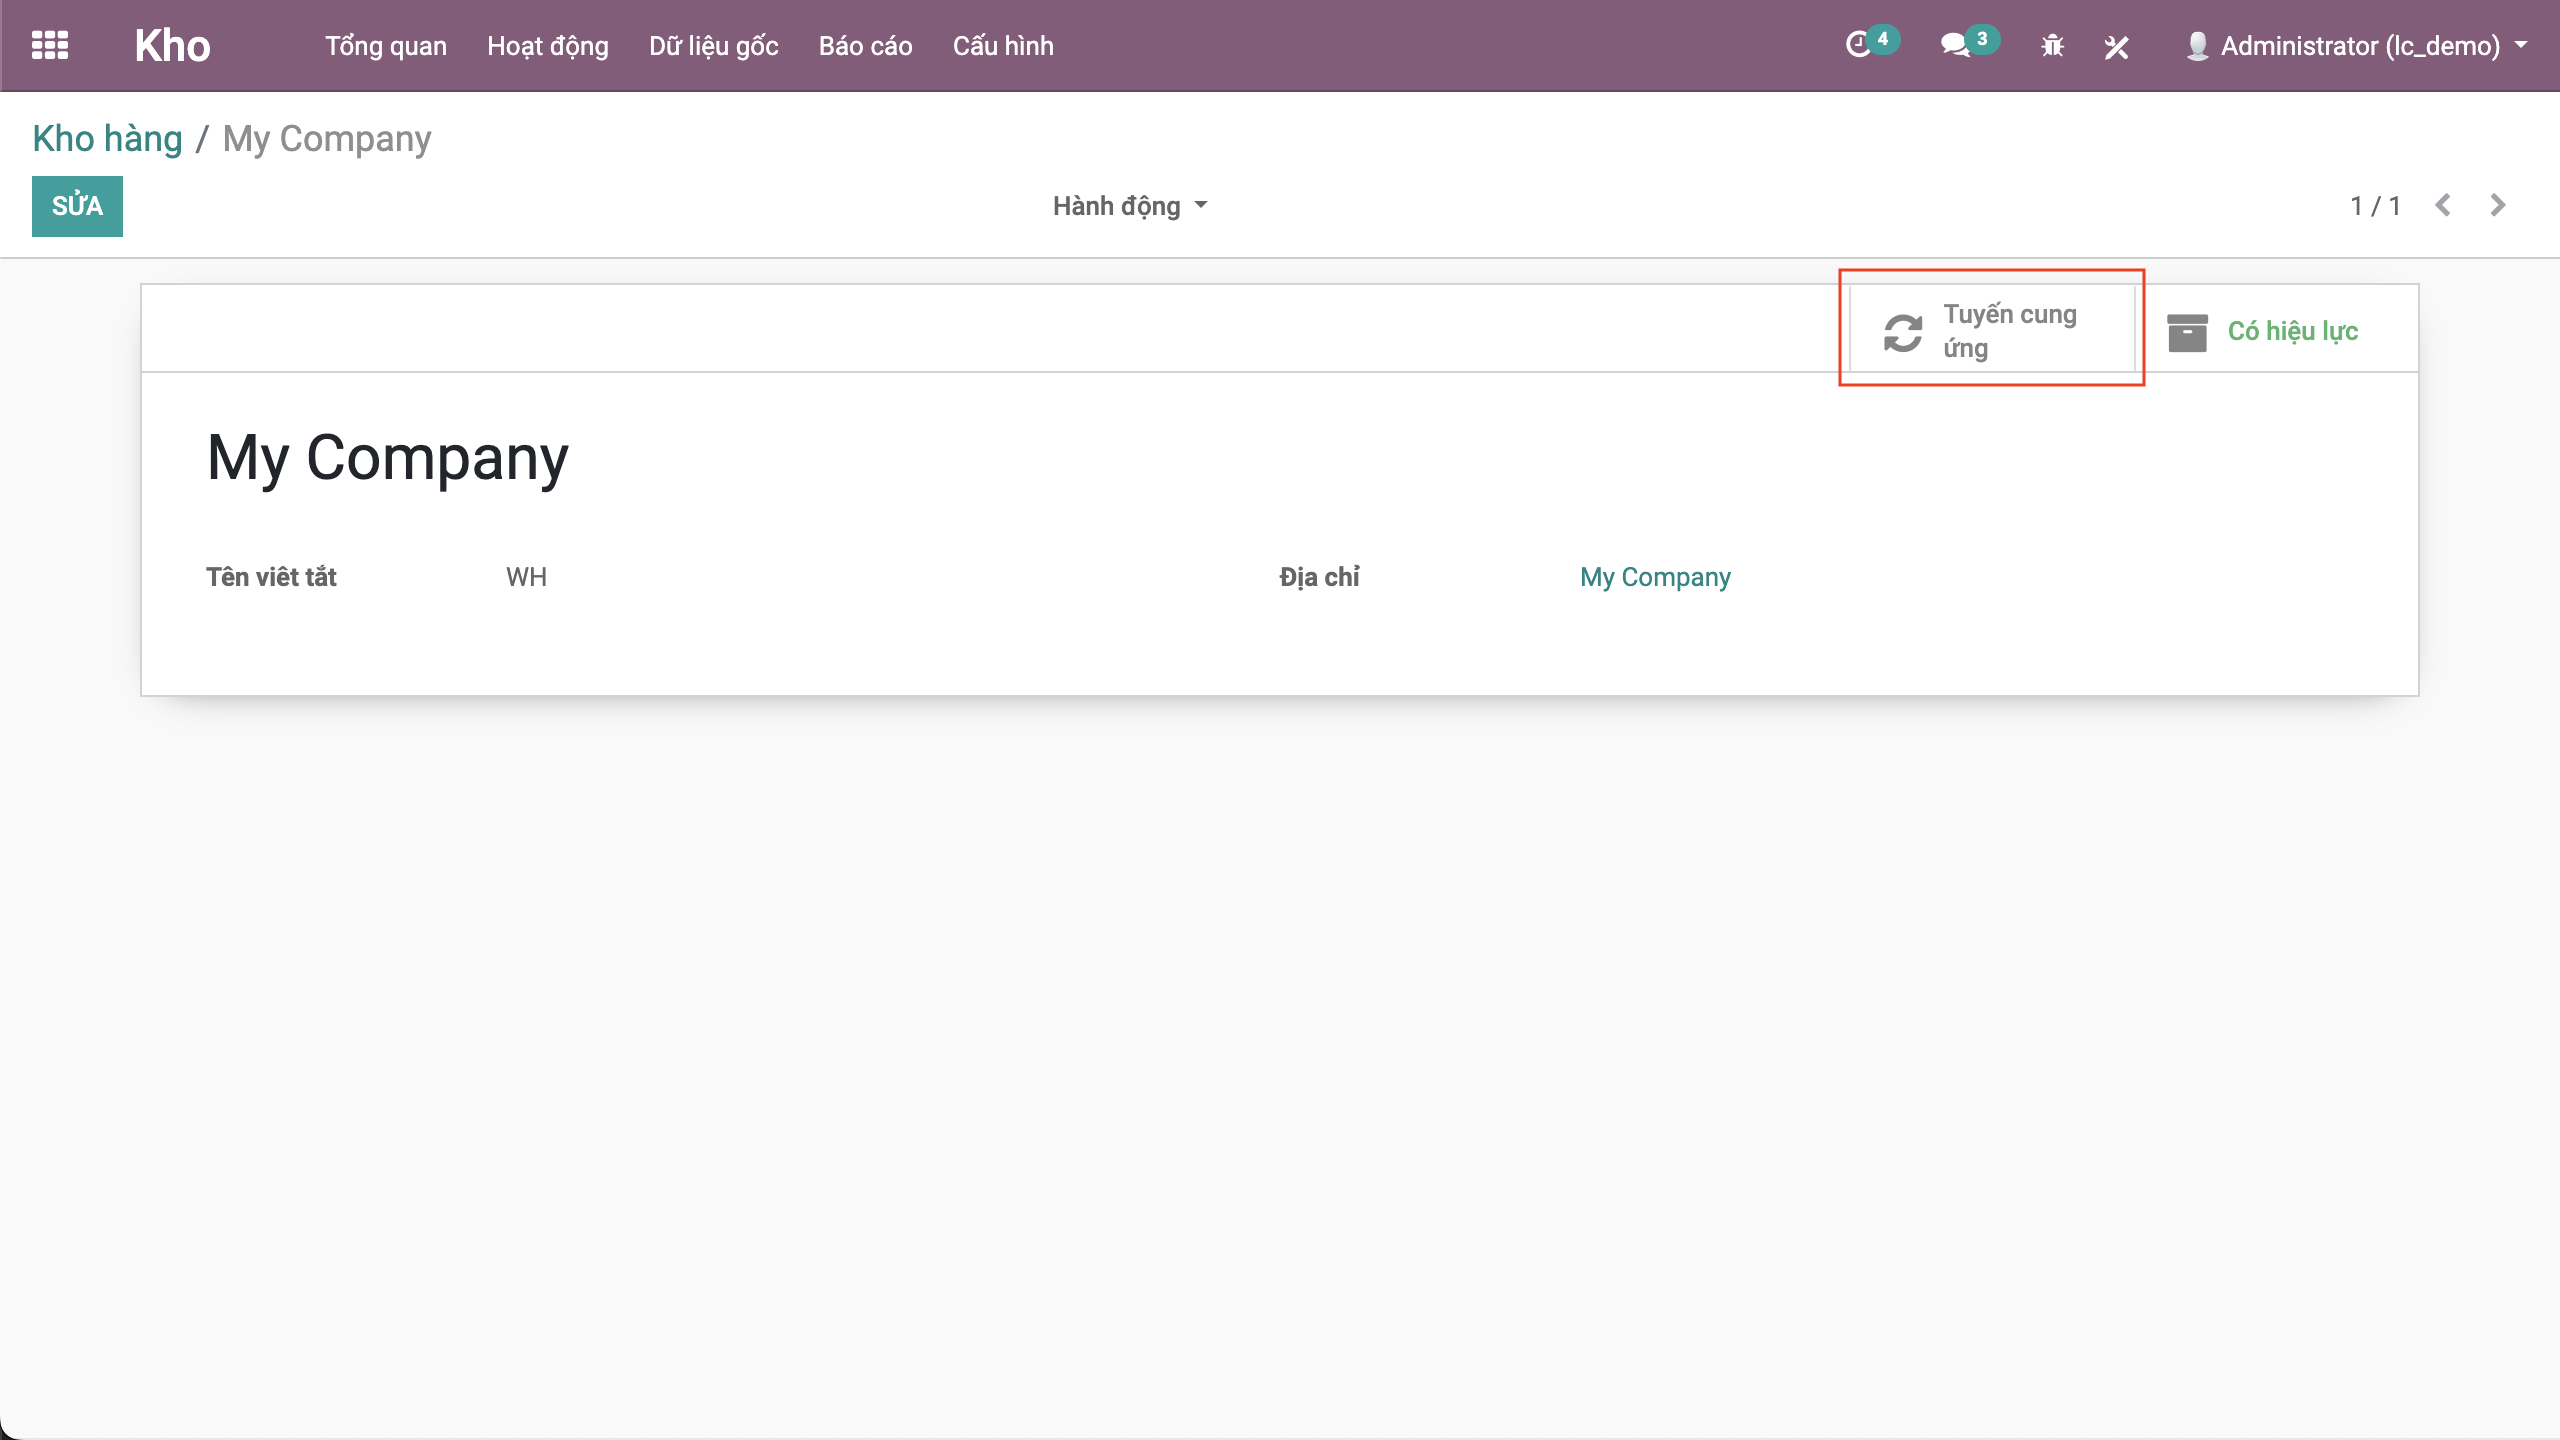The image size is (2560, 1440).
Task: Open the Tổng quan menu
Action: pyautogui.click(x=385, y=46)
